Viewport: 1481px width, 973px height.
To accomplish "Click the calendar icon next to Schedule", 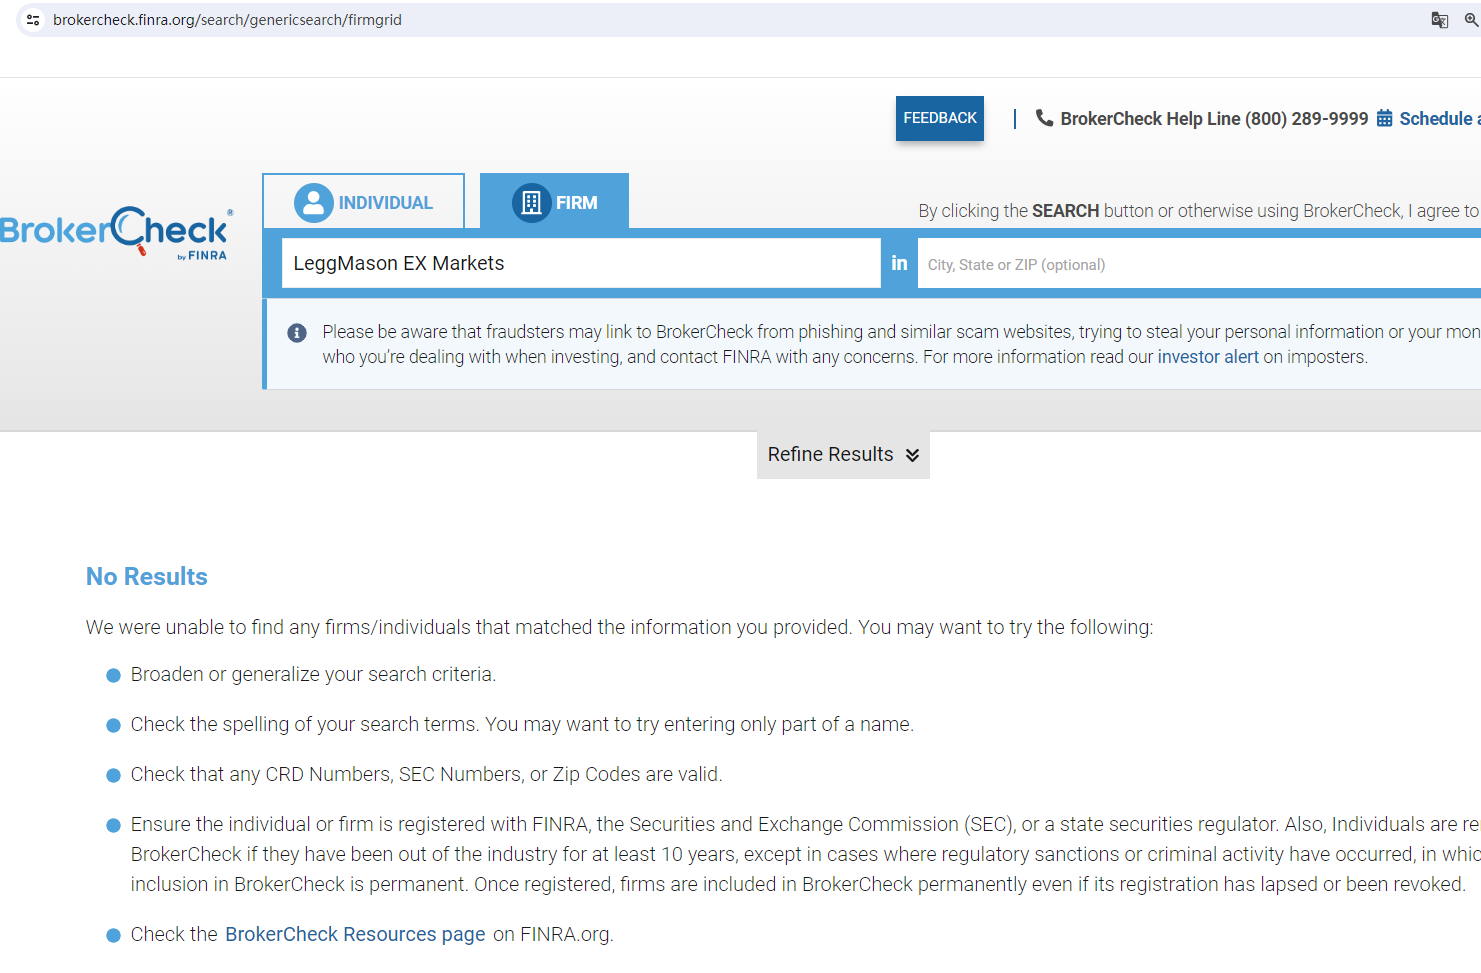I will [x=1385, y=118].
